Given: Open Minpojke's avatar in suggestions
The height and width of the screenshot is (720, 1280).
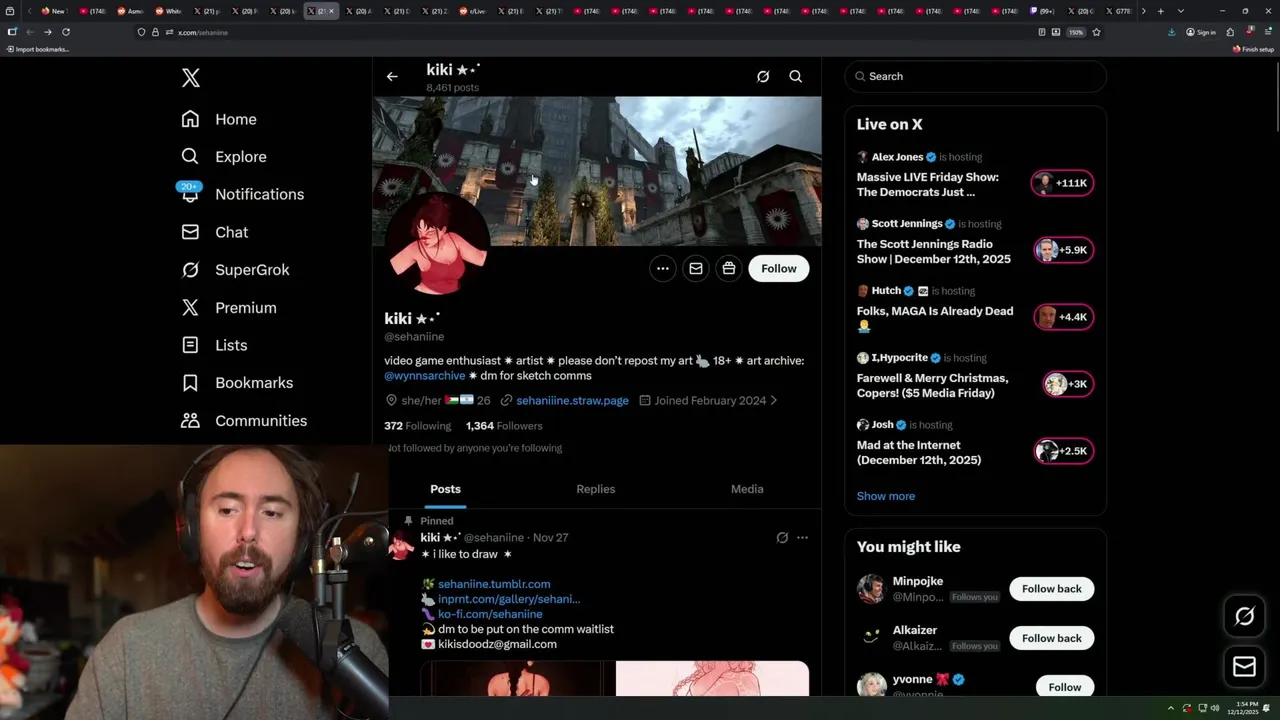Looking at the screenshot, I should point(871,588).
